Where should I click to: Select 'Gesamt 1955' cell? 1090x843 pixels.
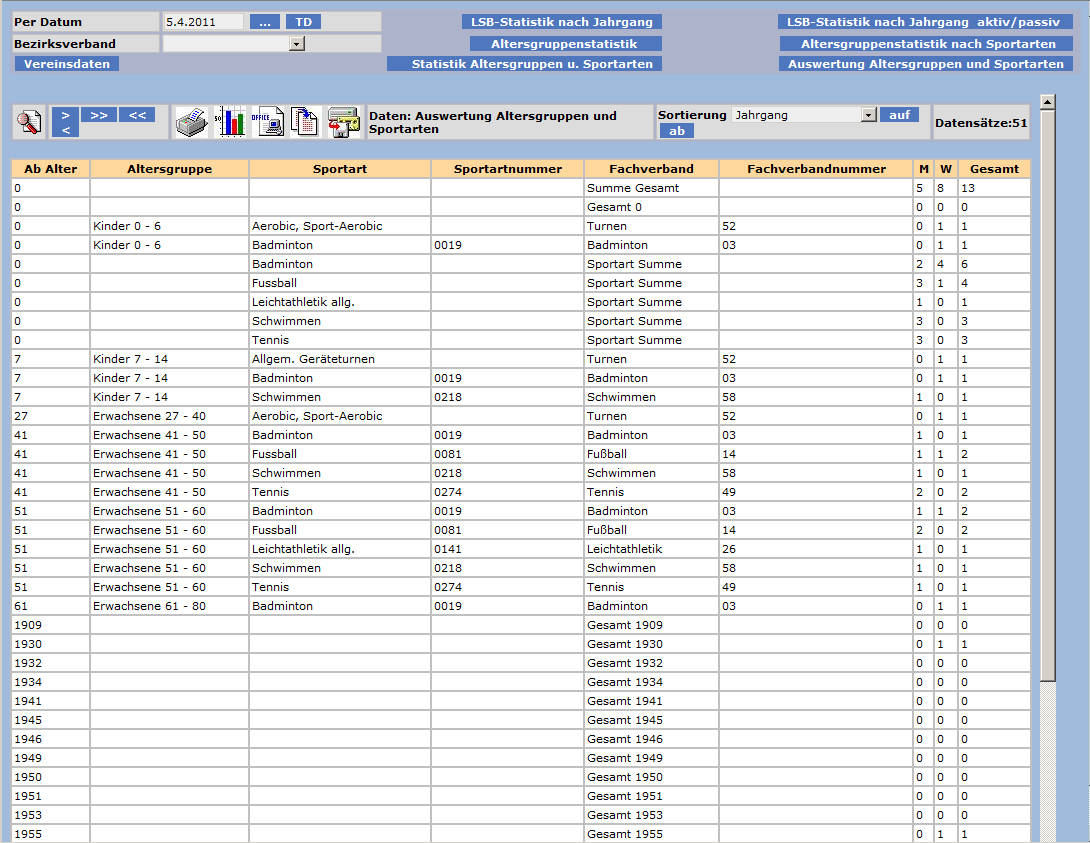pyautogui.click(x=651, y=833)
